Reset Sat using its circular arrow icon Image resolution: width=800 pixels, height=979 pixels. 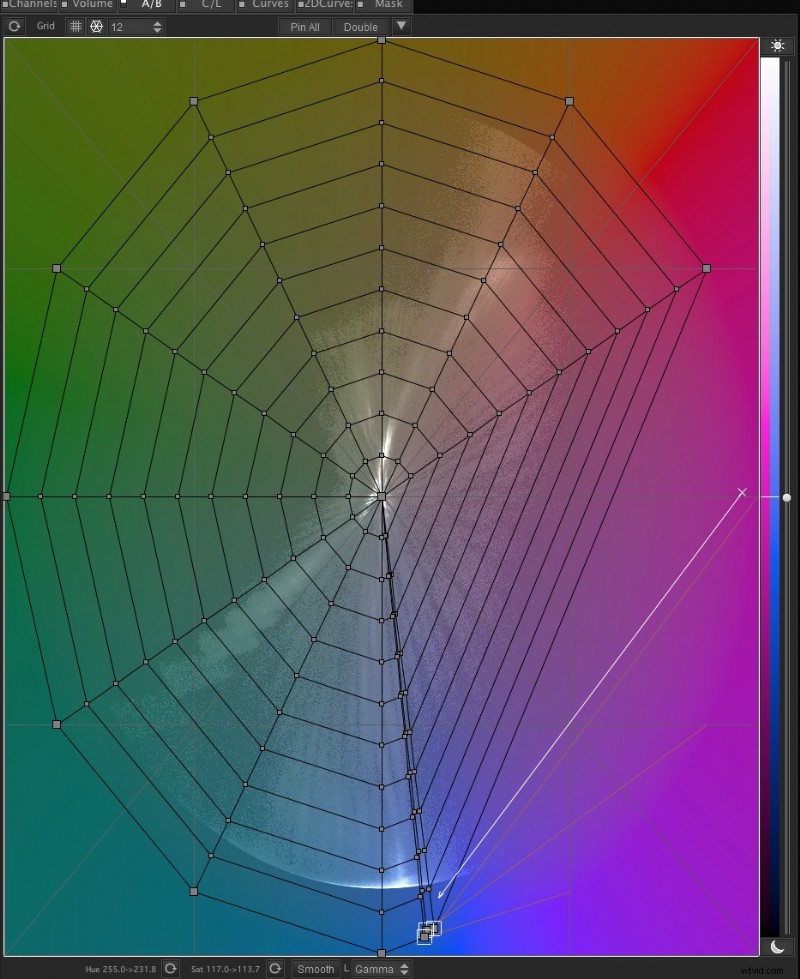click(274, 969)
